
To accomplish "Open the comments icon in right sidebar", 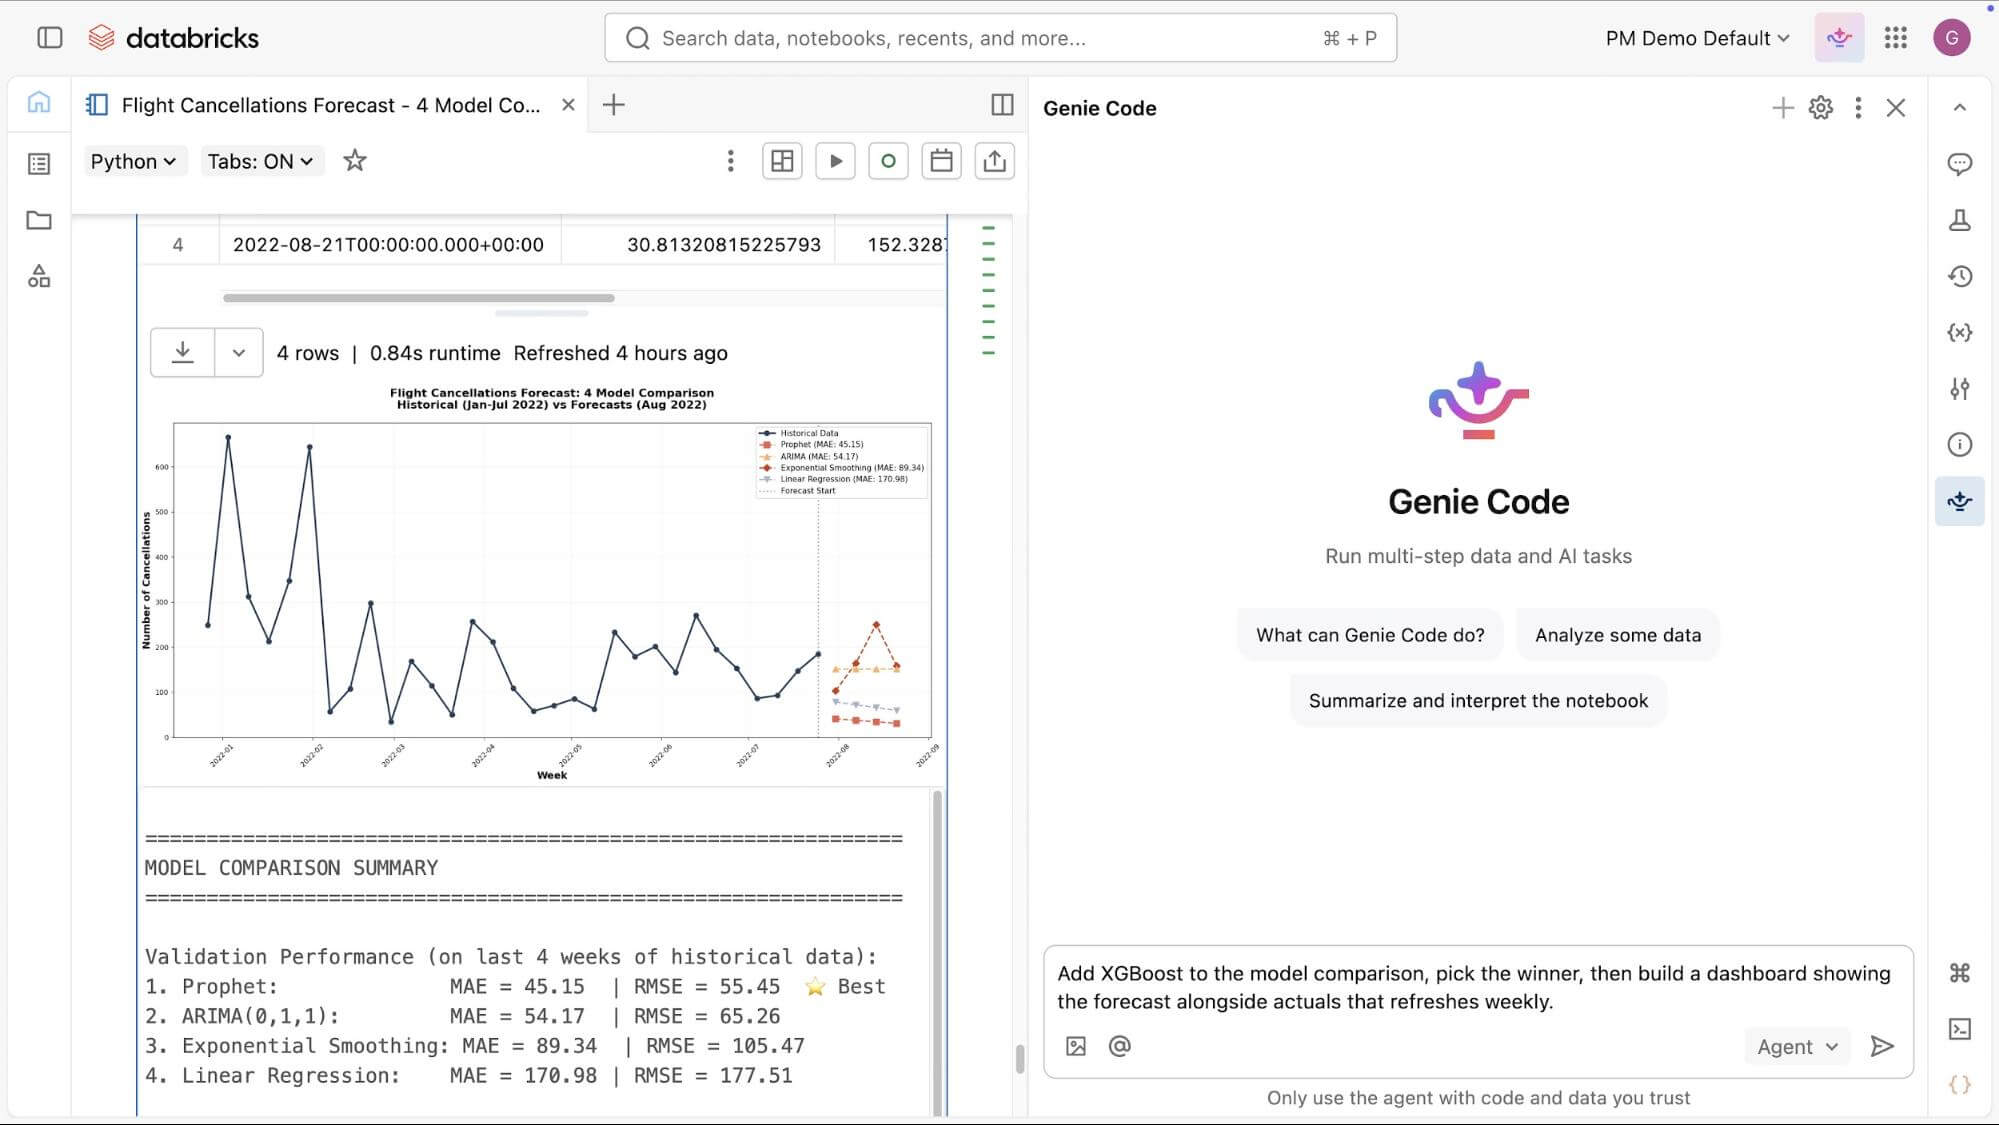I will [1959, 164].
